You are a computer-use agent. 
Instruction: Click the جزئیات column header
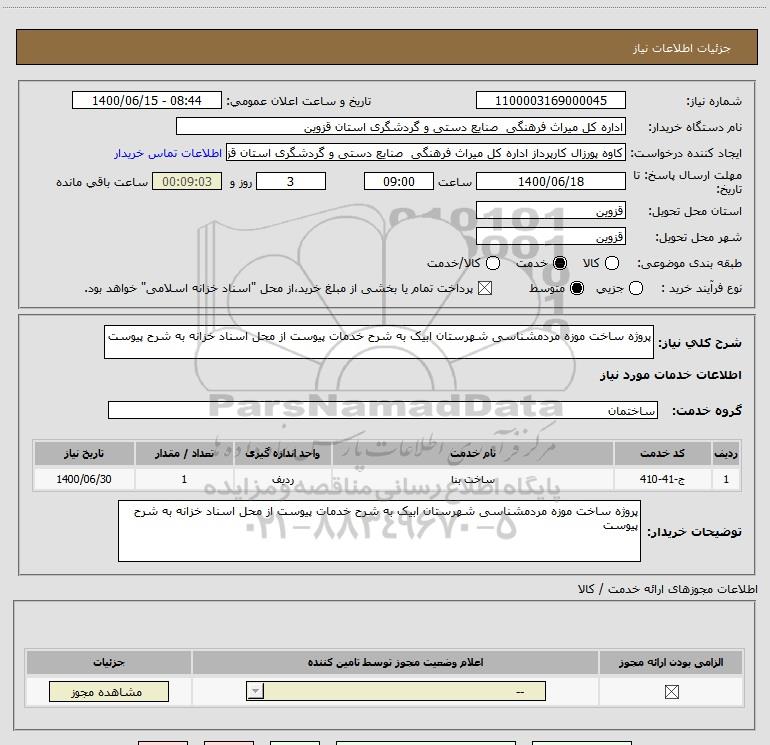pos(109,662)
